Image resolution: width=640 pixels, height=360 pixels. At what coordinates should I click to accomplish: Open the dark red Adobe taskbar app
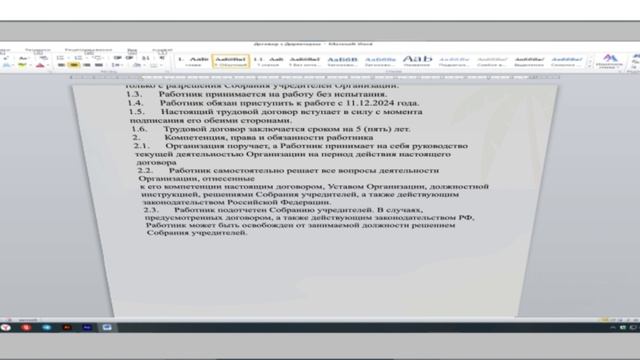coord(67,327)
